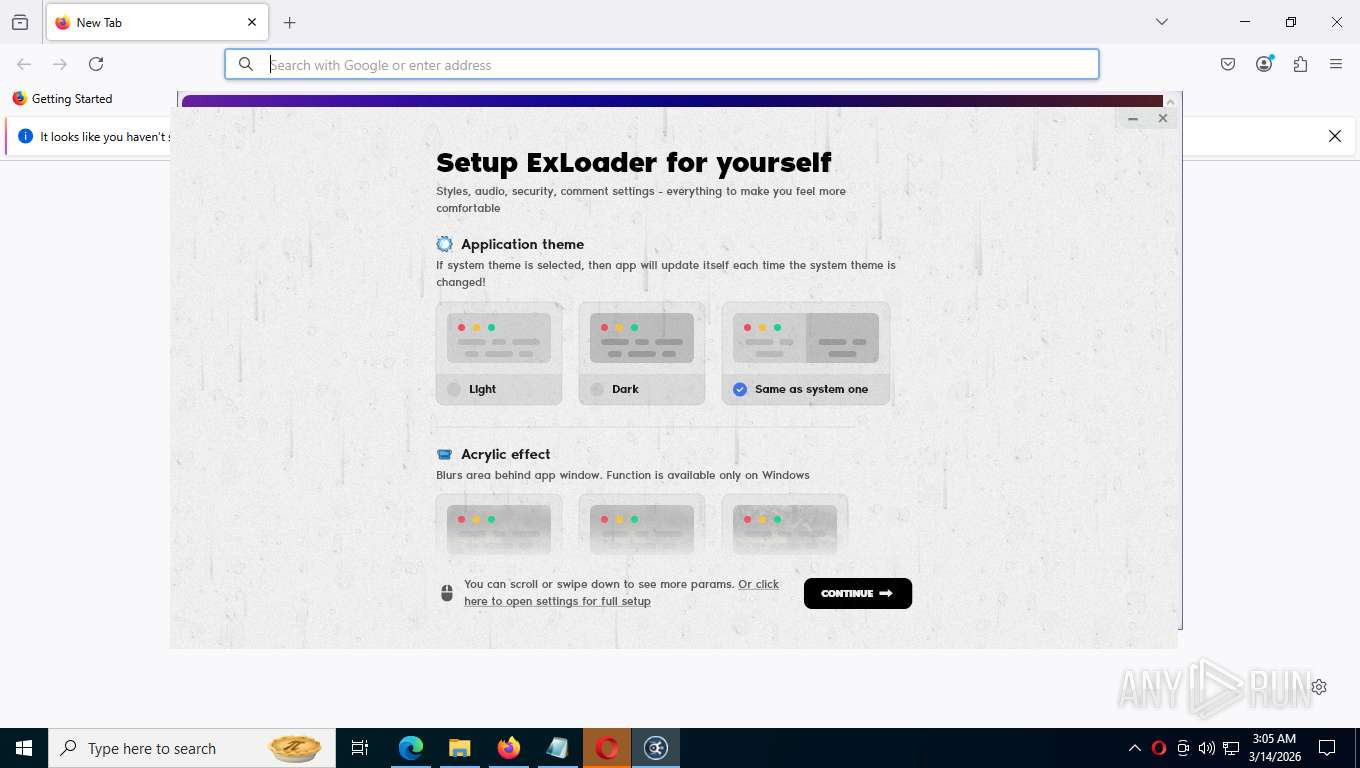Switch to the New Tab tab

[156, 22]
